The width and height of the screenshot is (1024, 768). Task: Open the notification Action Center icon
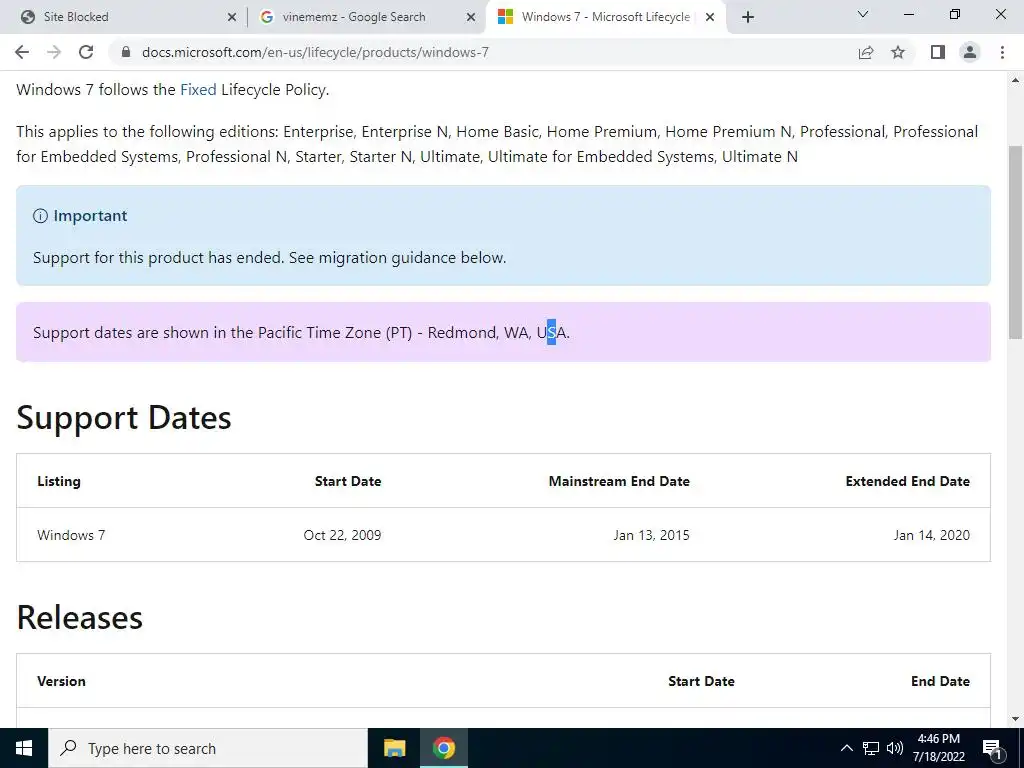tap(992, 749)
